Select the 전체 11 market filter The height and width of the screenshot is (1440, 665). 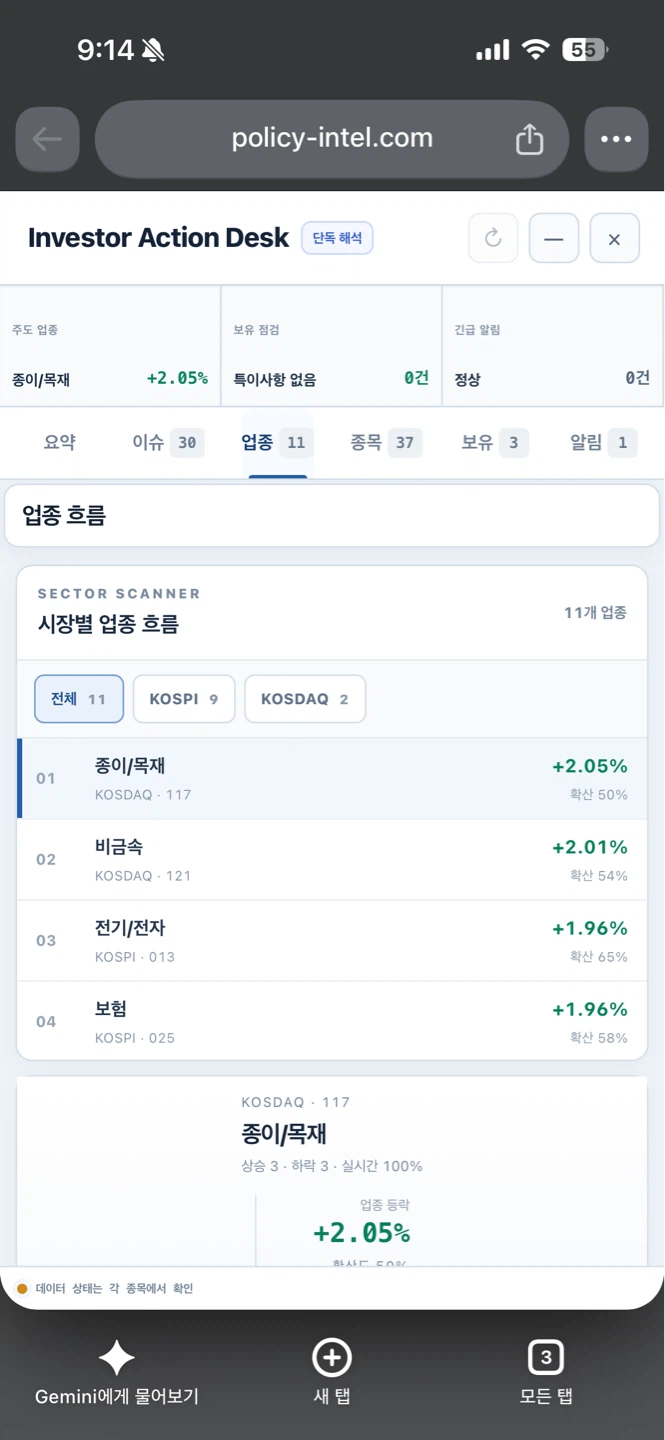pyautogui.click(x=79, y=699)
